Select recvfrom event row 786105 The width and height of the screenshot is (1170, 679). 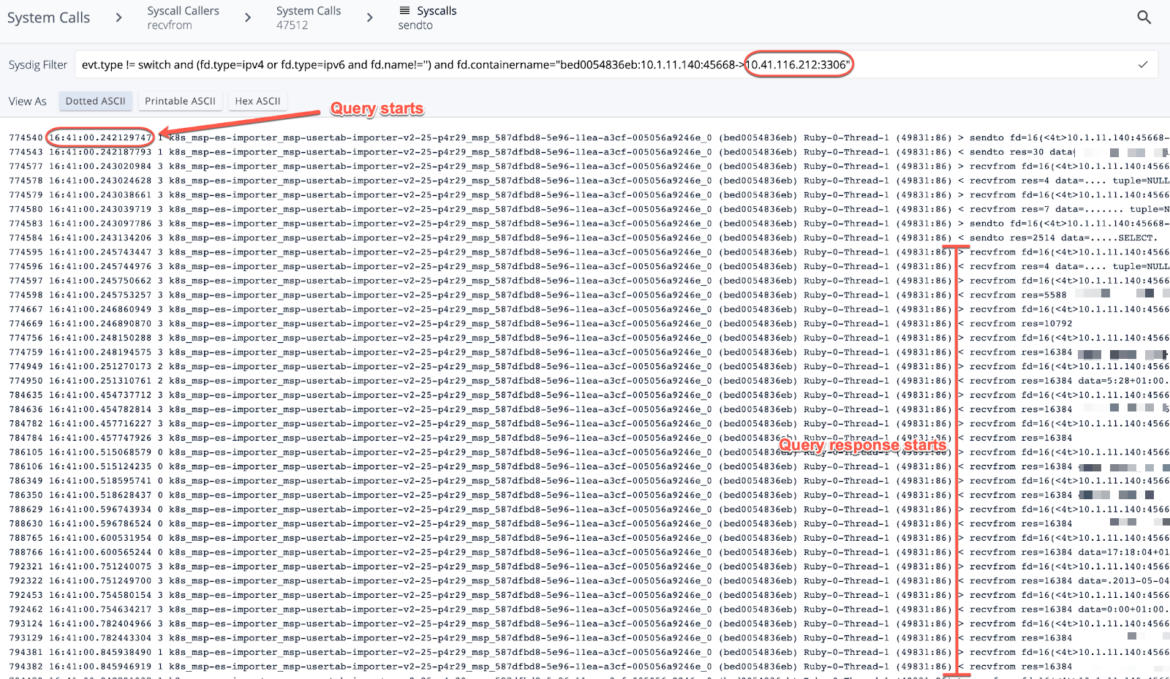click(400, 452)
